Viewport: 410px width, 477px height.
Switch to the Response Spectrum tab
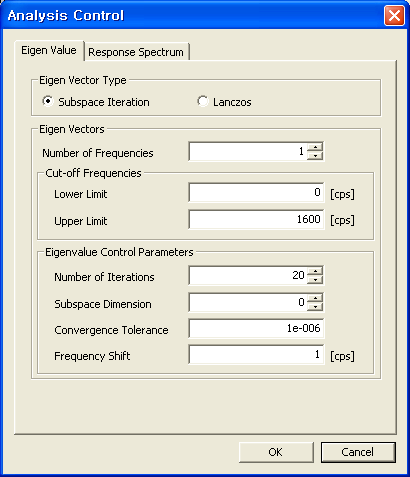(x=136, y=52)
